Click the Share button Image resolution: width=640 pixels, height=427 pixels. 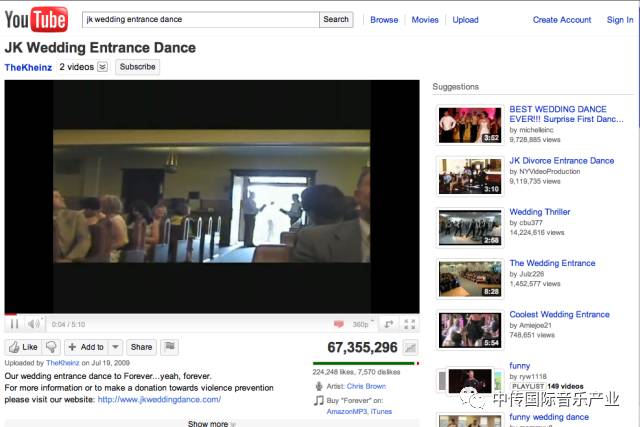pyautogui.click(x=141, y=347)
